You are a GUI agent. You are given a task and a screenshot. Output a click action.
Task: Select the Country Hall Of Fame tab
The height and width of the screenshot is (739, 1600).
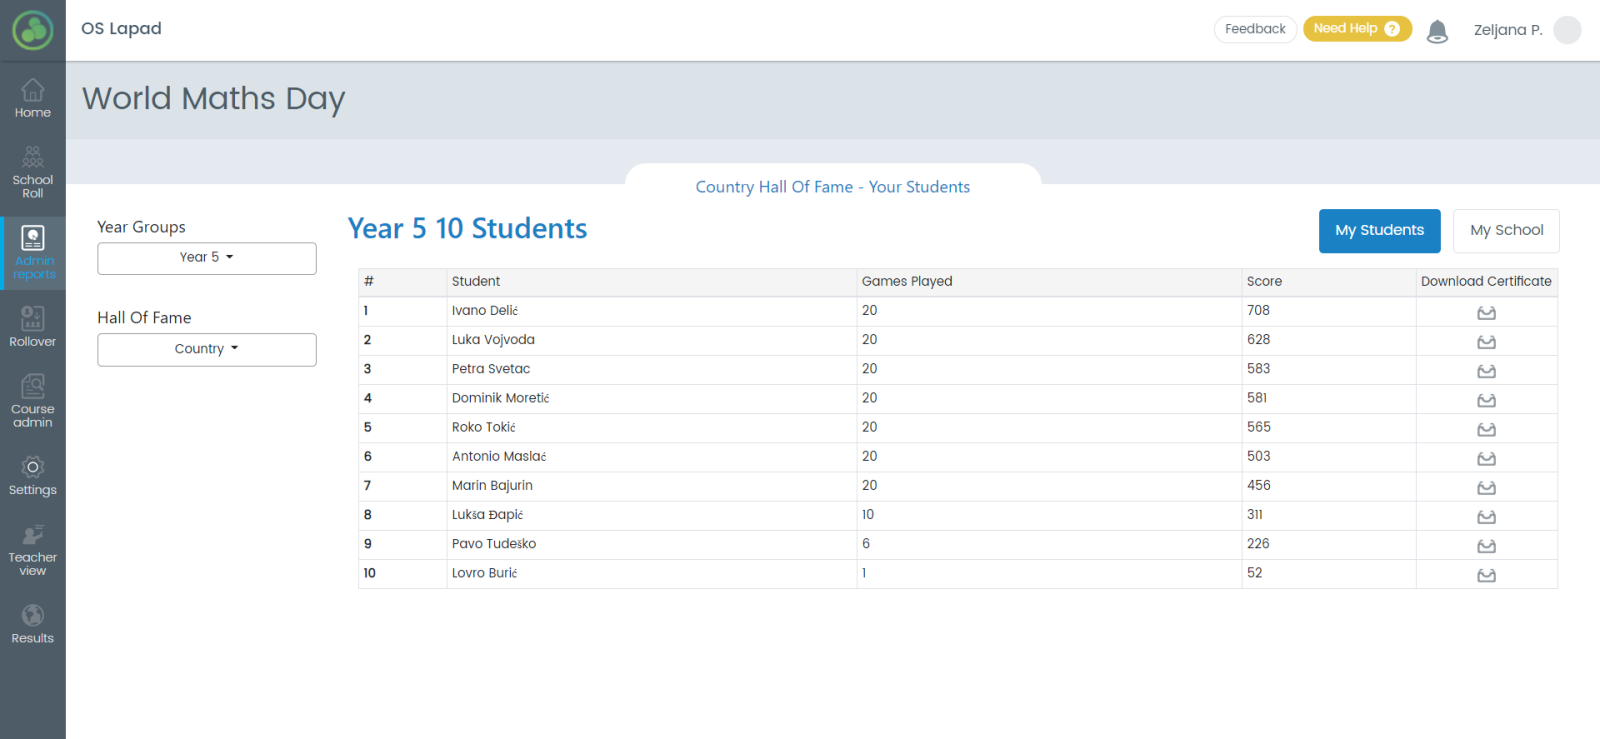click(833, 187)
